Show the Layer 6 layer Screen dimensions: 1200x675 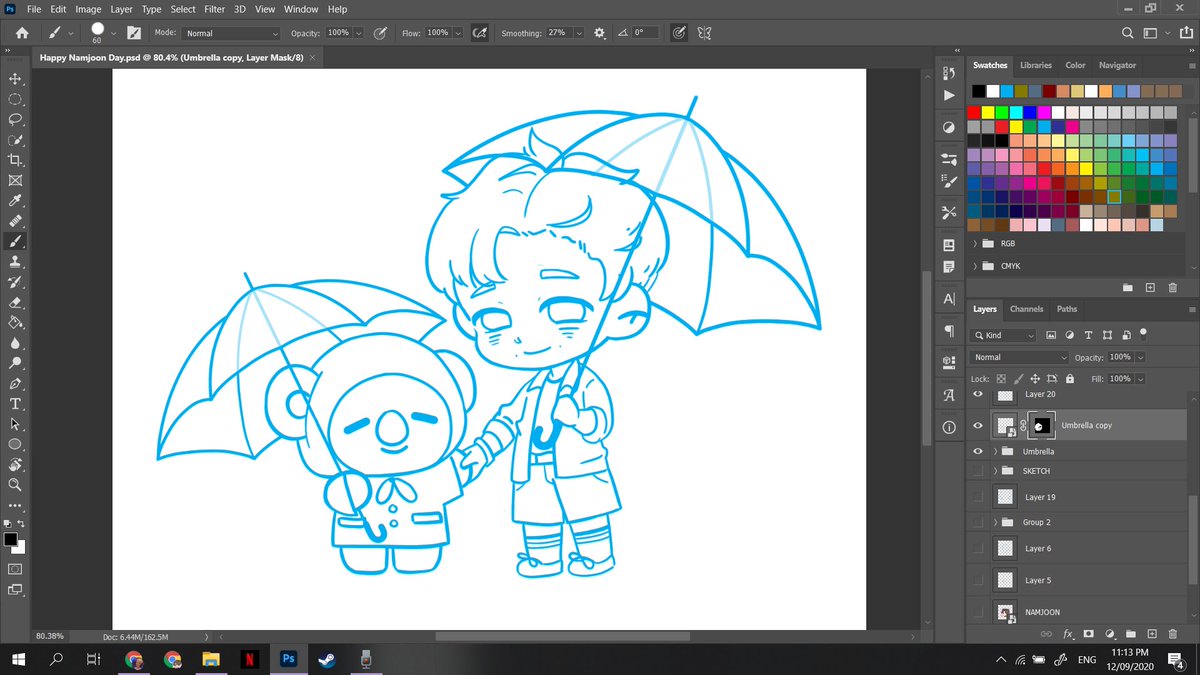(x=978, y=548)
